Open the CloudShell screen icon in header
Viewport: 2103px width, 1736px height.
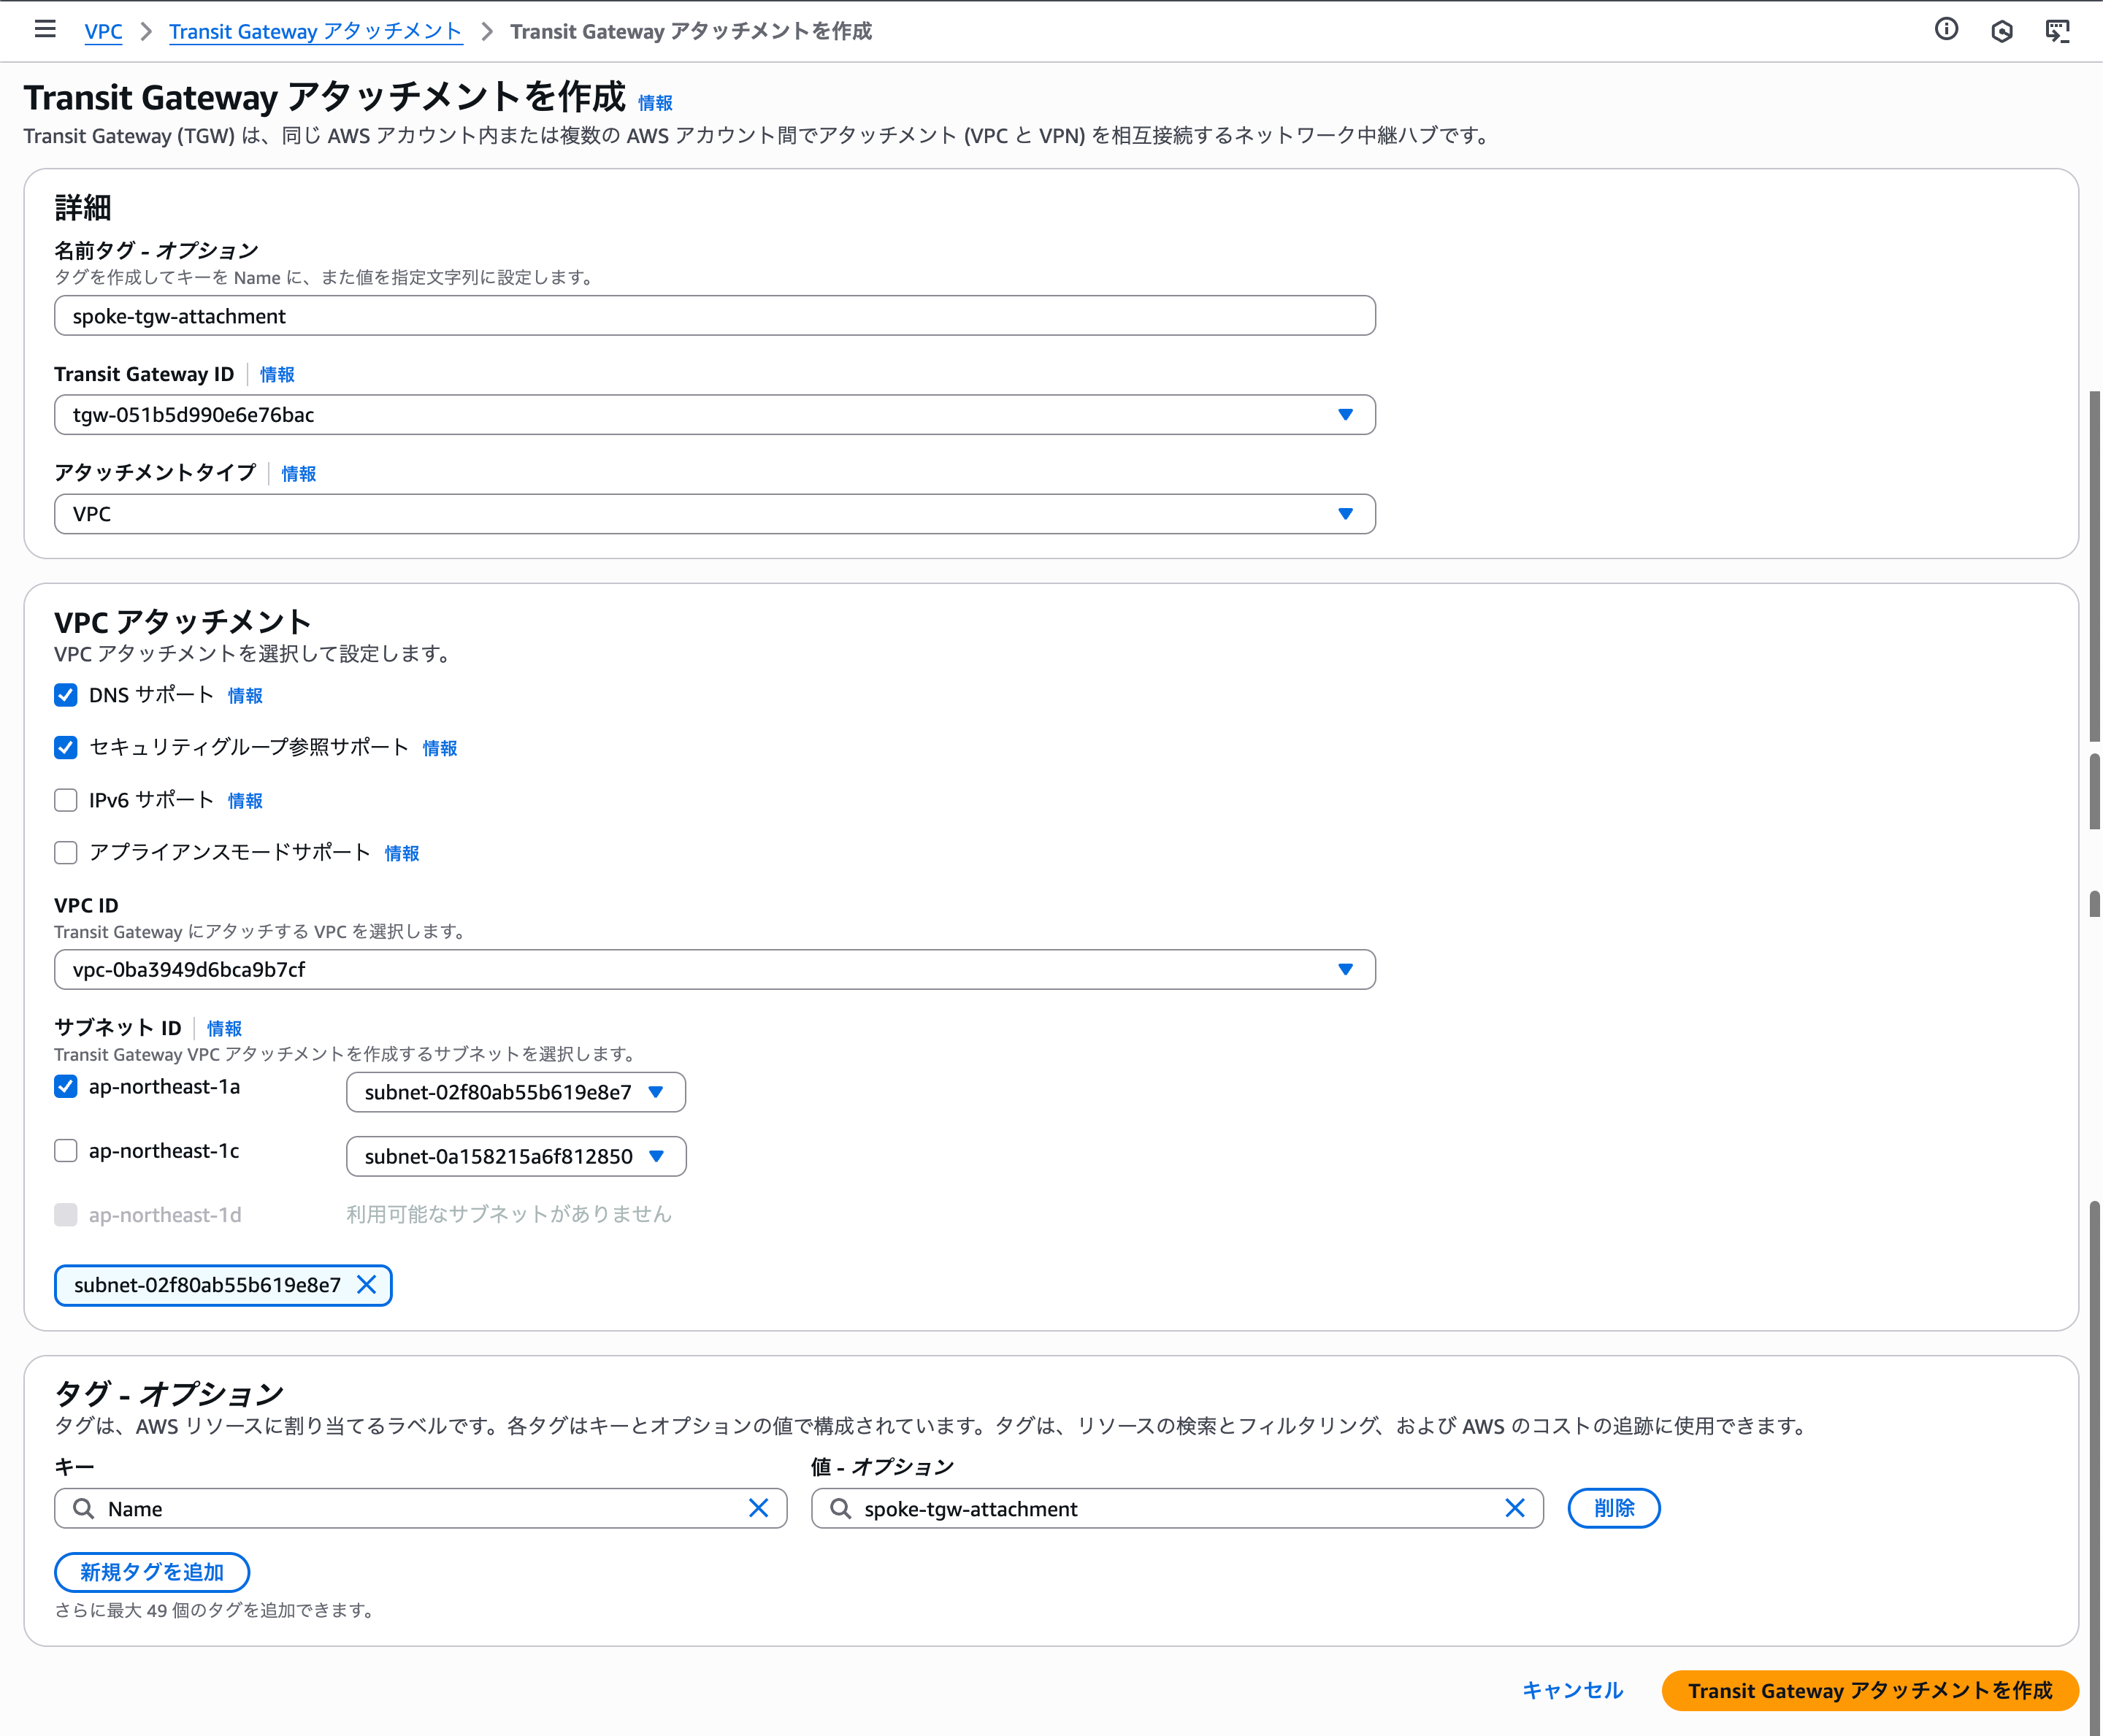[x=2057, y=31]
